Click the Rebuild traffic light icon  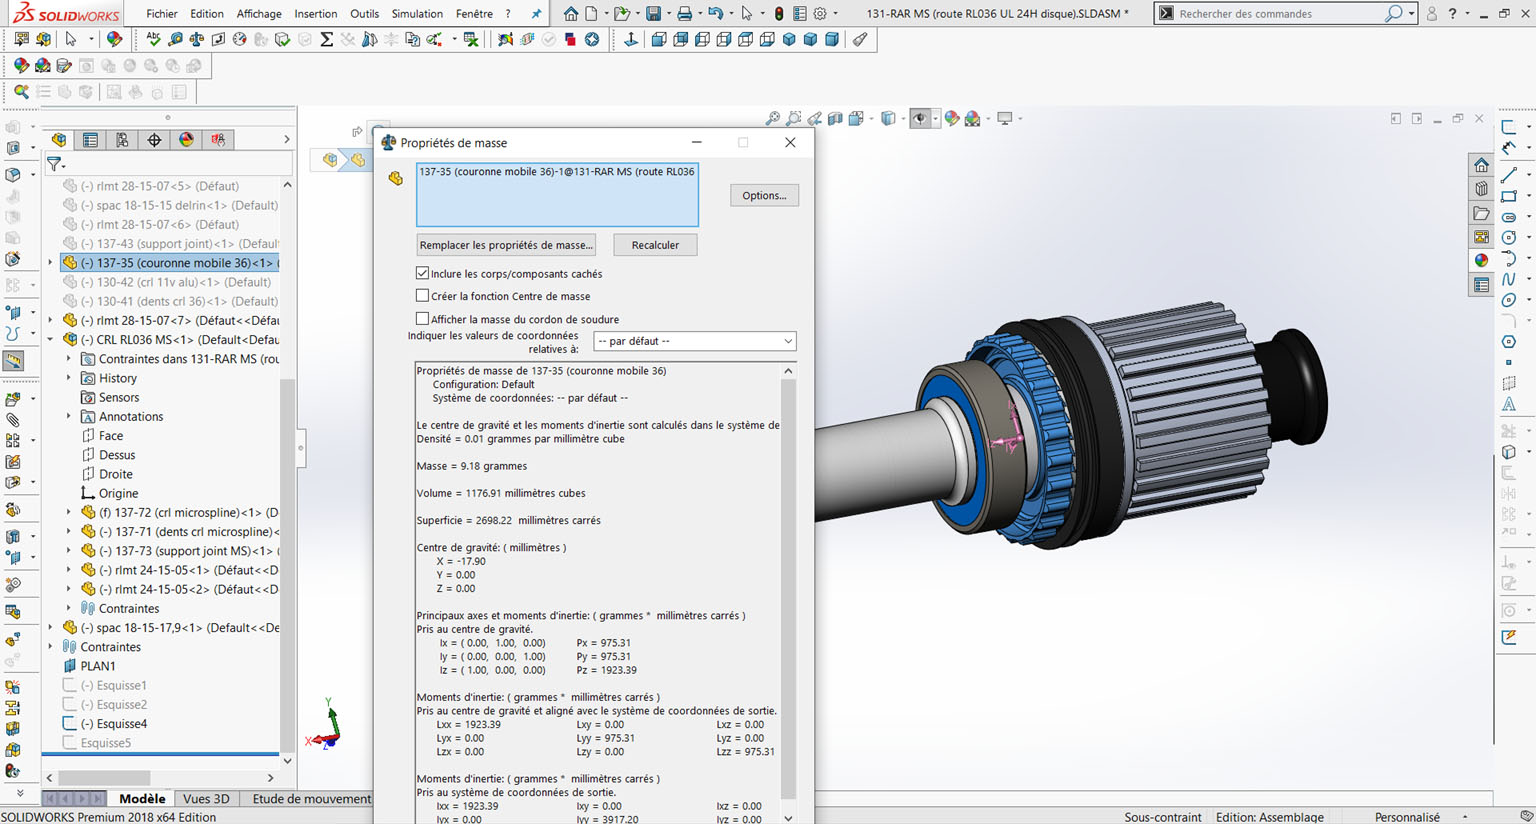[x=779, y=14]
